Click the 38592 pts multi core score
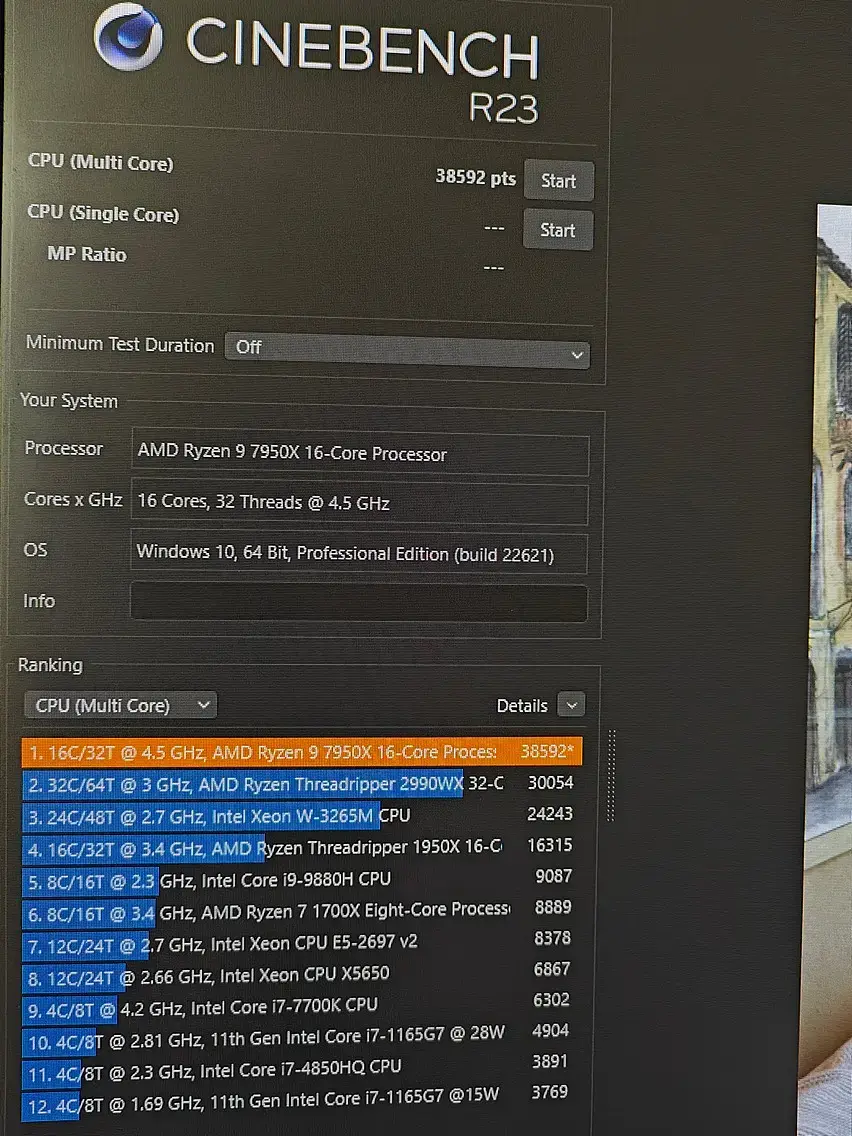Image resolution: width=852 pixels, height=1136 pixels. [476, 178]
